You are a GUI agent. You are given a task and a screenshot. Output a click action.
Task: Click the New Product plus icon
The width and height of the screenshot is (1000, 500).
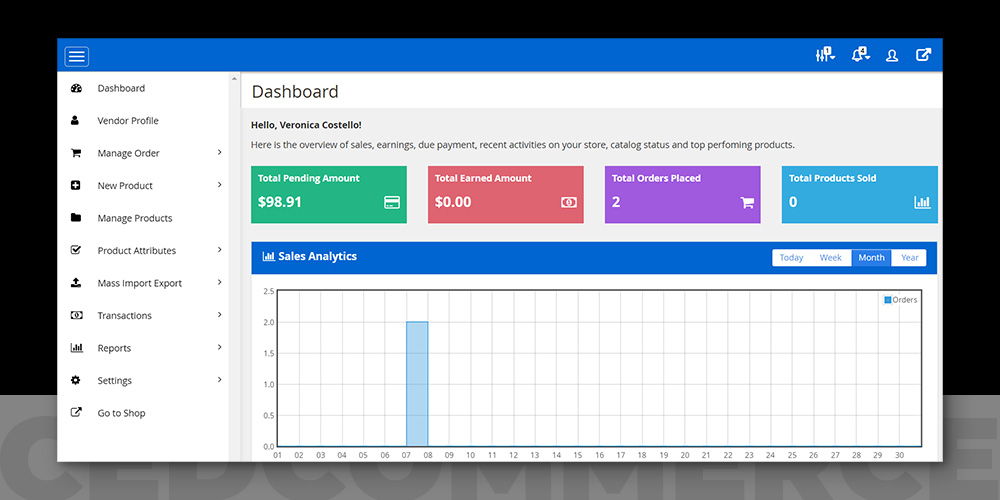(x=75, y=186)
